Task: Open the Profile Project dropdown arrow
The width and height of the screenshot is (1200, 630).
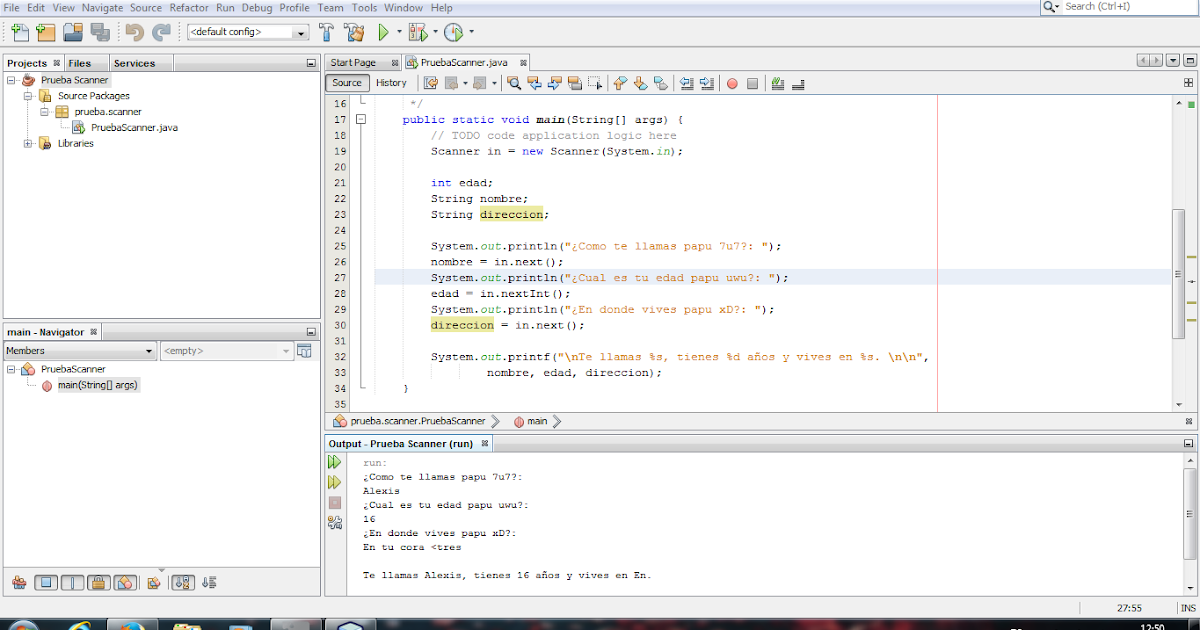Action: tap(471, 32)
